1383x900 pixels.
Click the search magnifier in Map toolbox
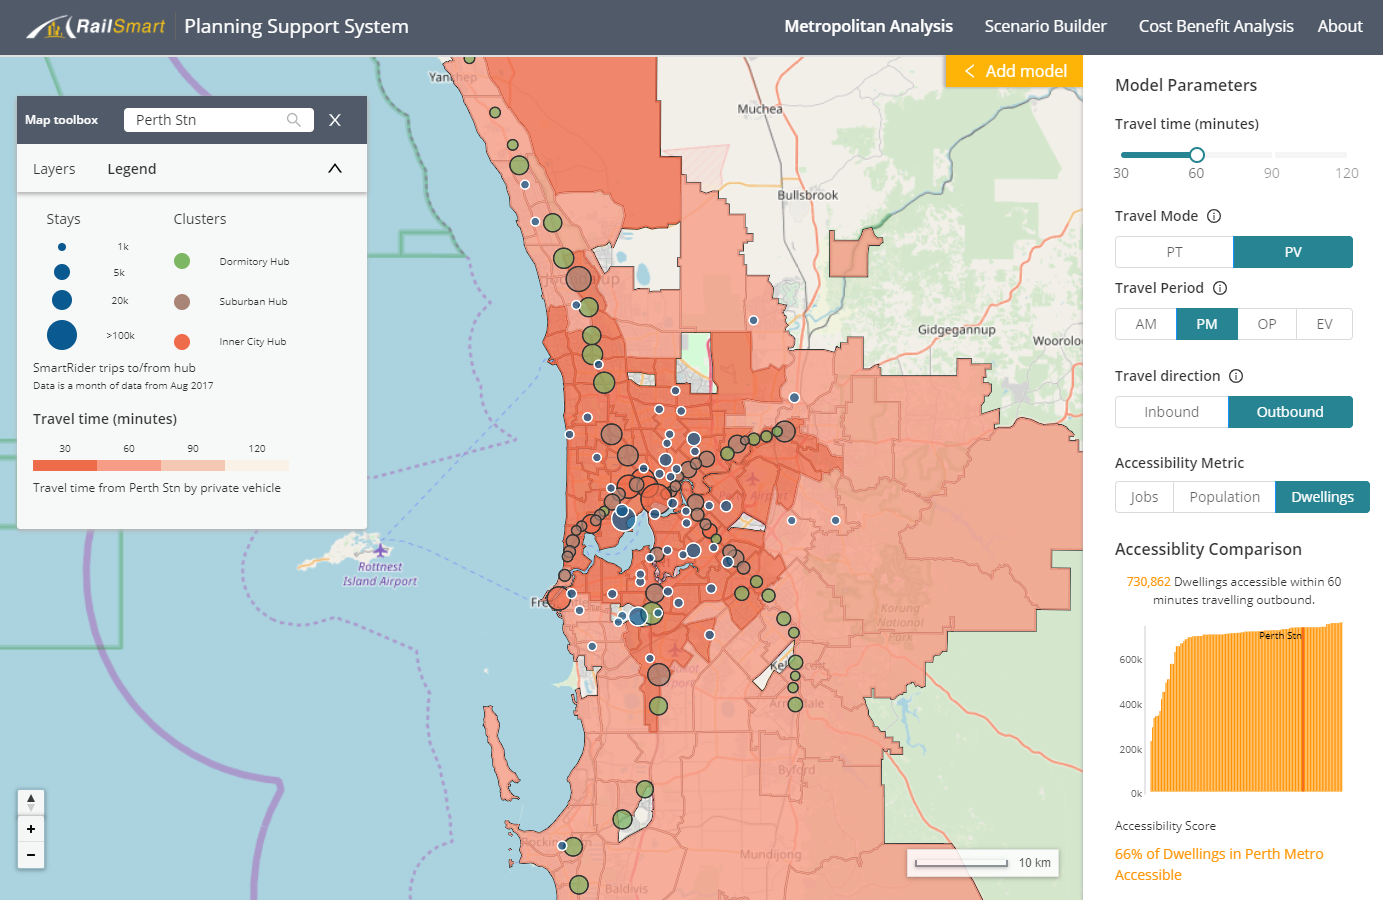[x=293, y=120]
